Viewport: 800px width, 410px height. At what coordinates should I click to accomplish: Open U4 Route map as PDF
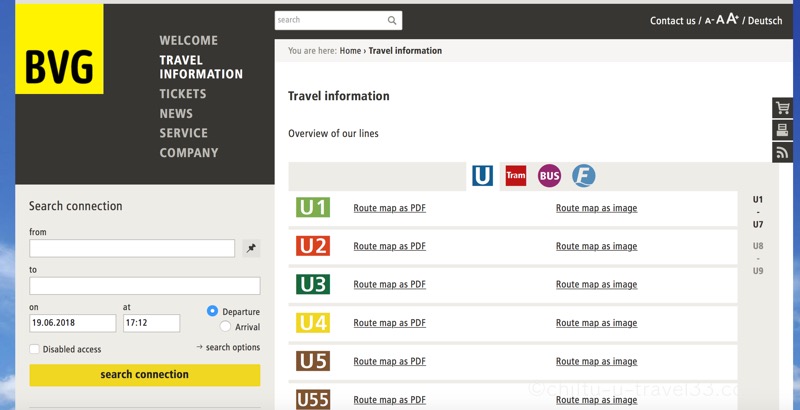(389, 323)
